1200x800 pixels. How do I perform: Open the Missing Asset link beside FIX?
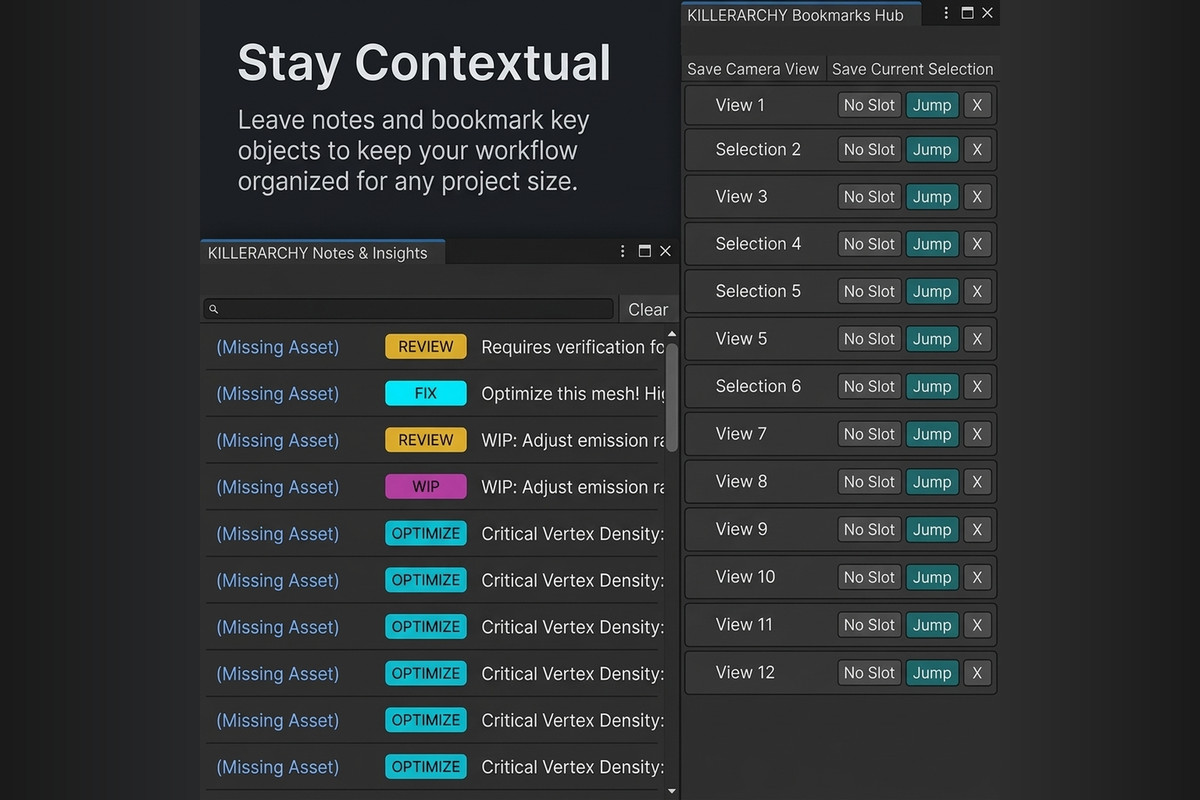[x=278, y=393]
